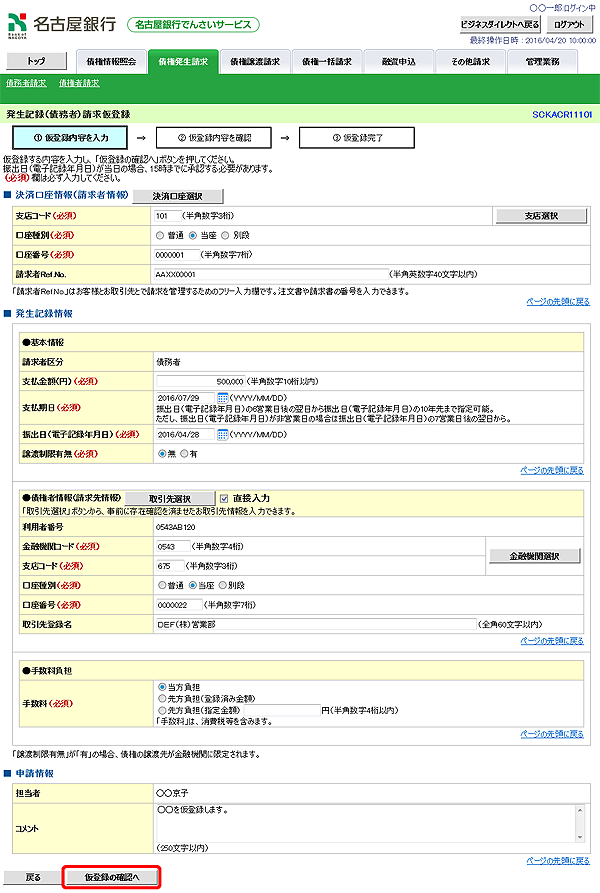Click the 利用者番号 value 0543AB120
The height and width of the screenshot is (893, 600).
pyautogui.click(x=176, y=527)
